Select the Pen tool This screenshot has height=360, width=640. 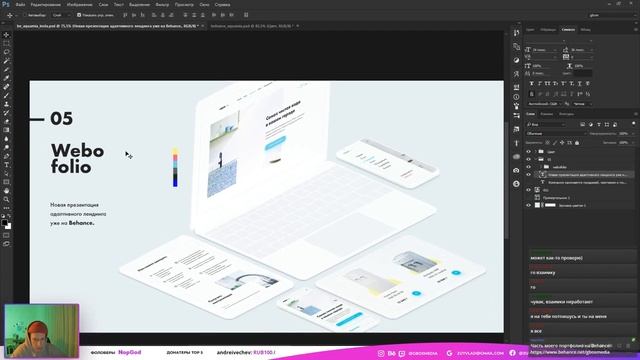coord(6,156)
